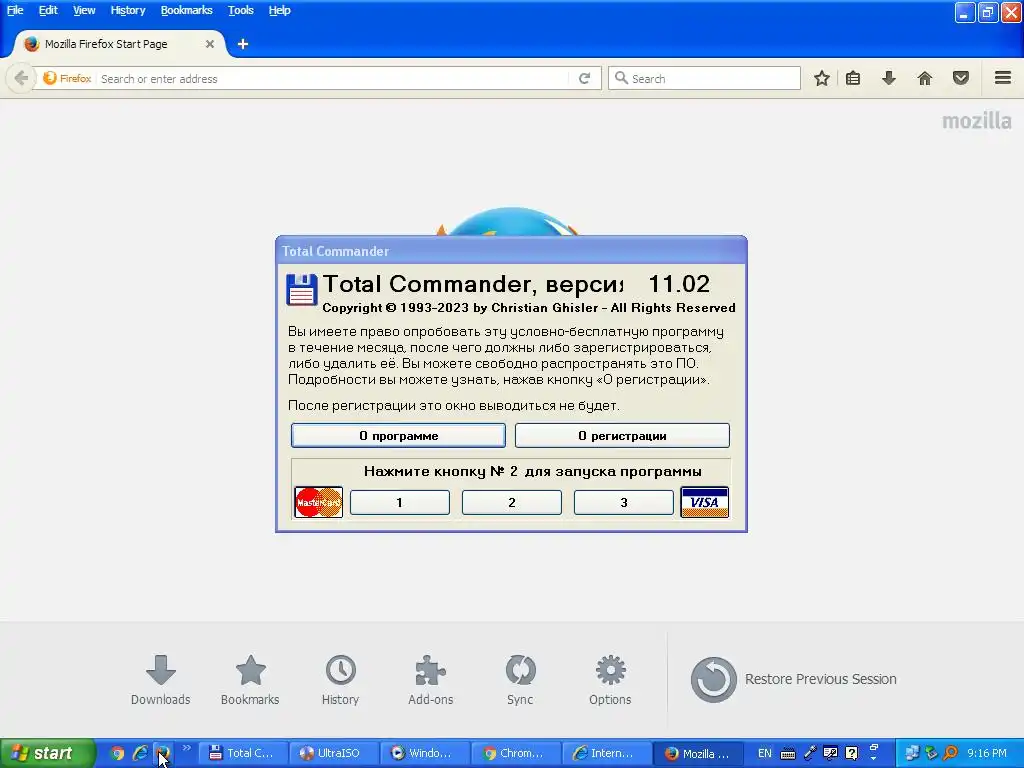The width and height of the screenshot is (1024, 768).
Task: Open the Edit menu
Action: click(x=48, y=10)
